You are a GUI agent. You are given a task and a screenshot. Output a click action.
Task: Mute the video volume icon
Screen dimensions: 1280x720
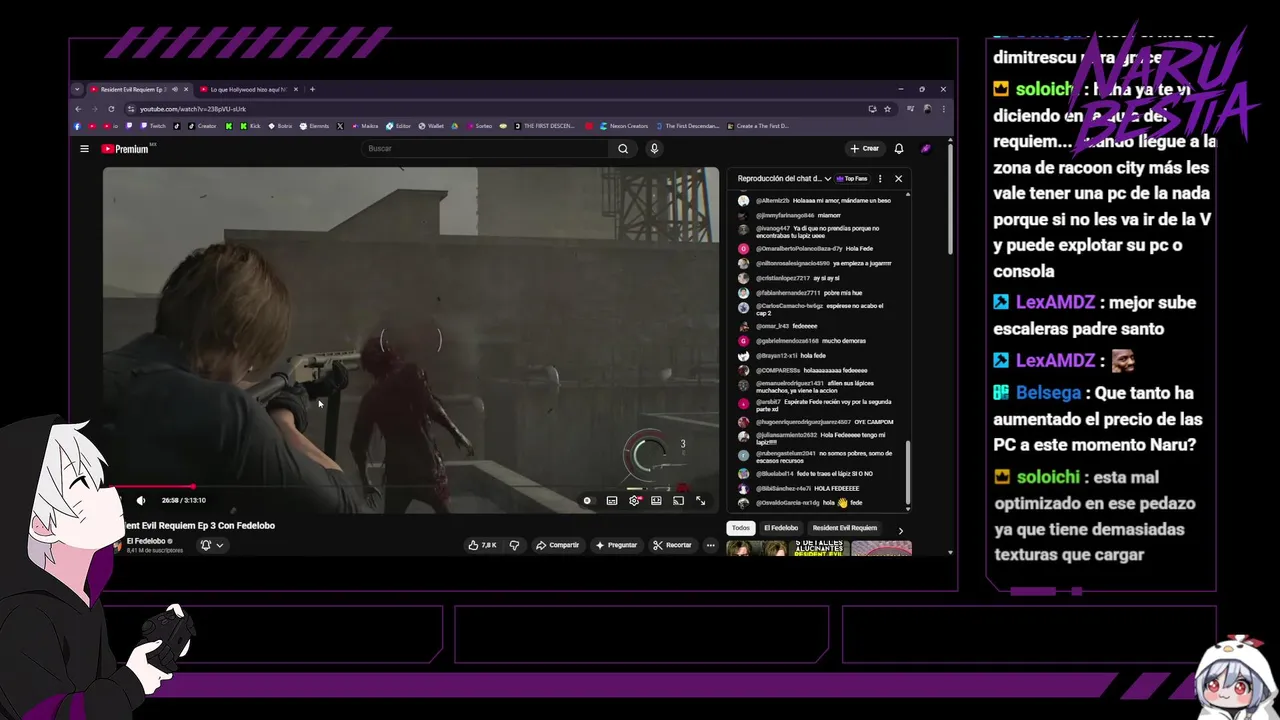tap(141, 500)
